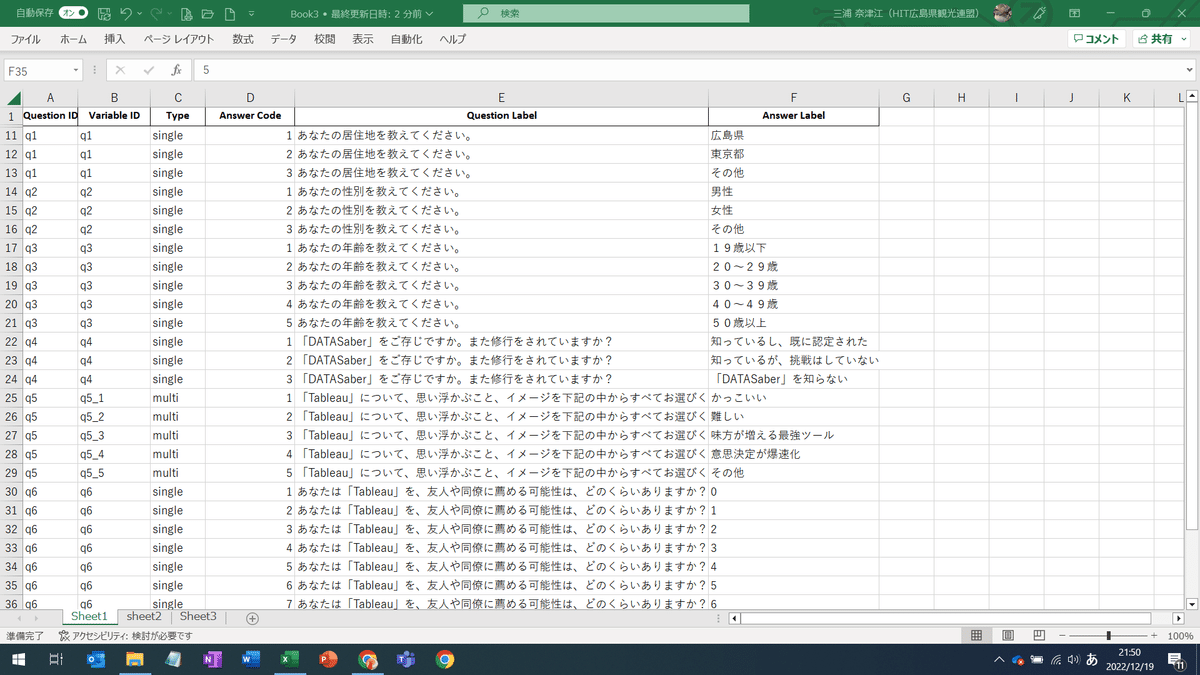The width and height of the screenshot is (1200, 675).
Task: Open Customize Quick Access Toolbar dropdown
Action: pyautogui.click(x=250, y=14)
